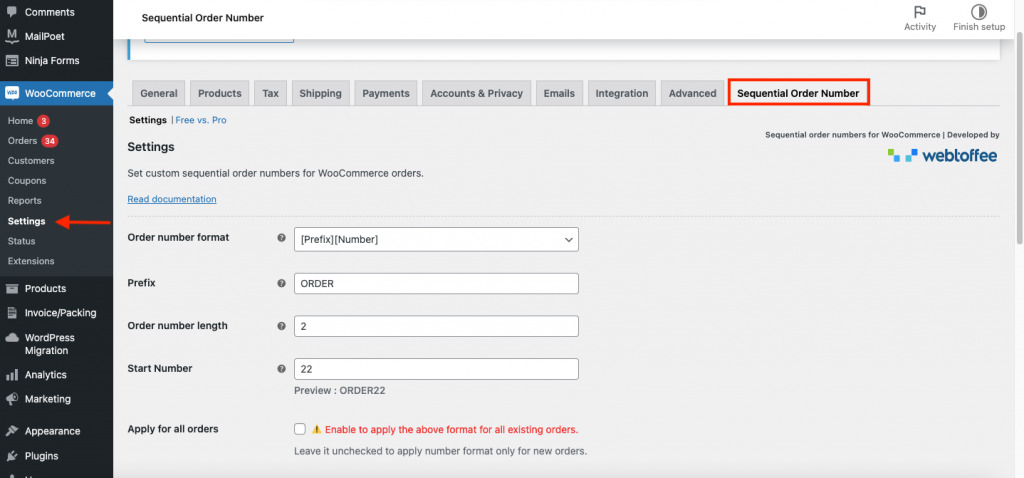Open the Free vs. Pro link
This screenshot has width=1024, height=478.
201,120
